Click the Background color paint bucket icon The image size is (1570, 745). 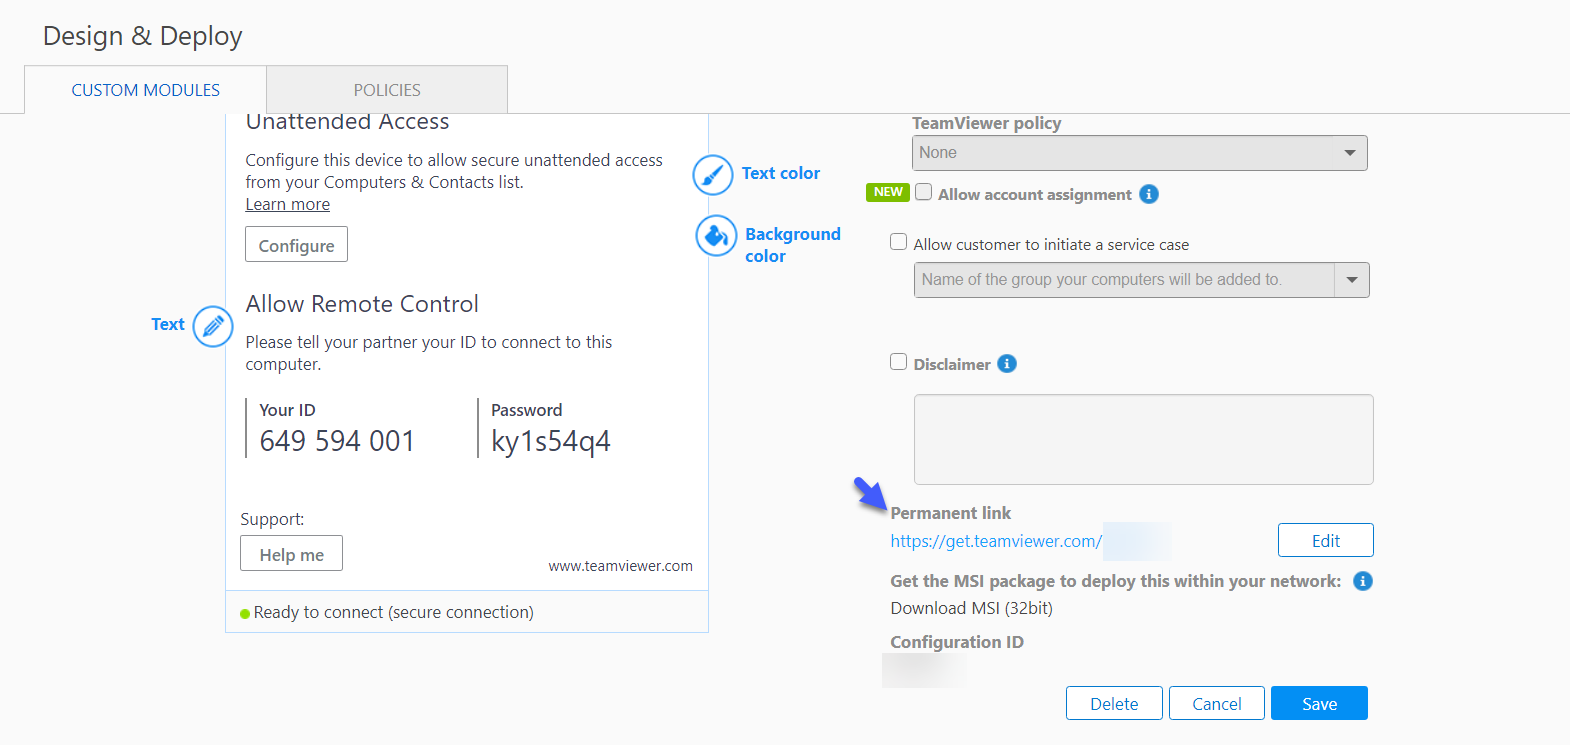(x=716, y=236)
